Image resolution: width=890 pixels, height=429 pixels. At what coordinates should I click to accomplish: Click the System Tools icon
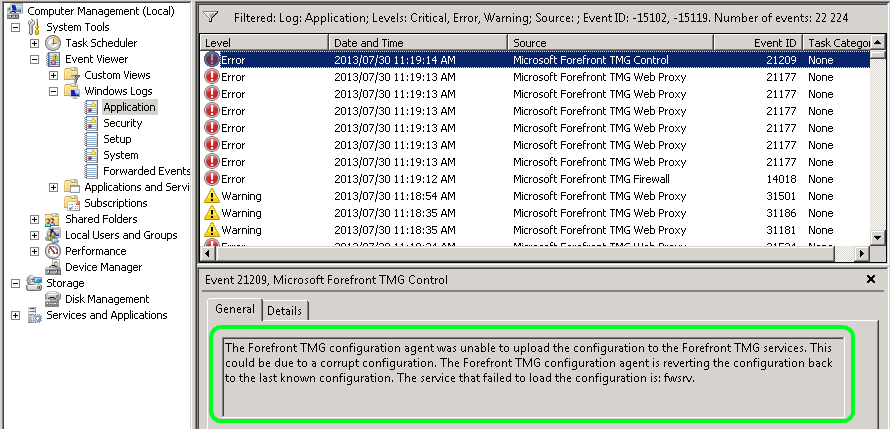pos(33,27)
